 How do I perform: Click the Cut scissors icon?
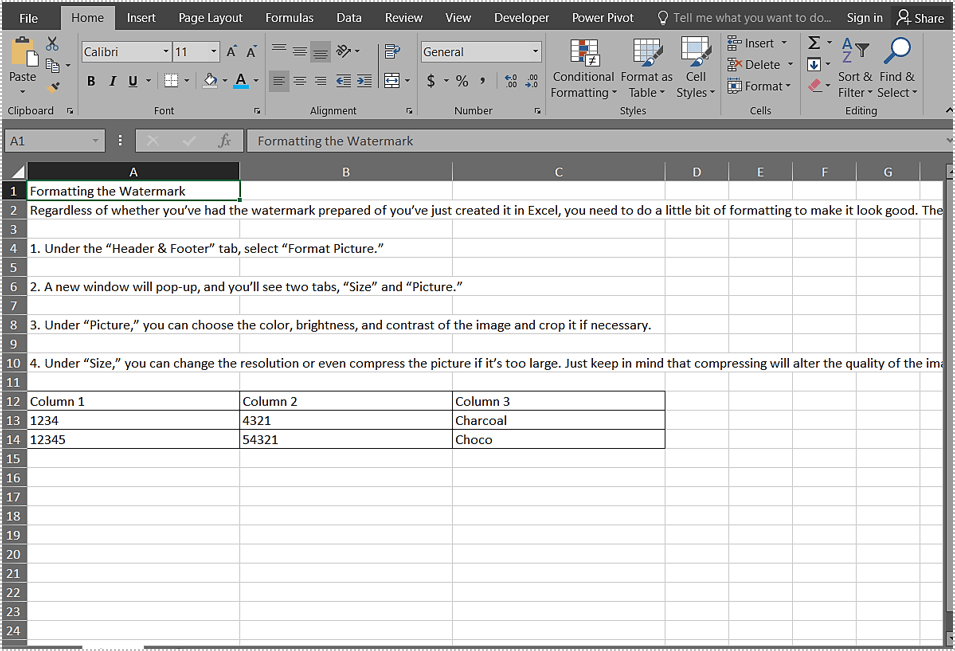click(52, 44)
